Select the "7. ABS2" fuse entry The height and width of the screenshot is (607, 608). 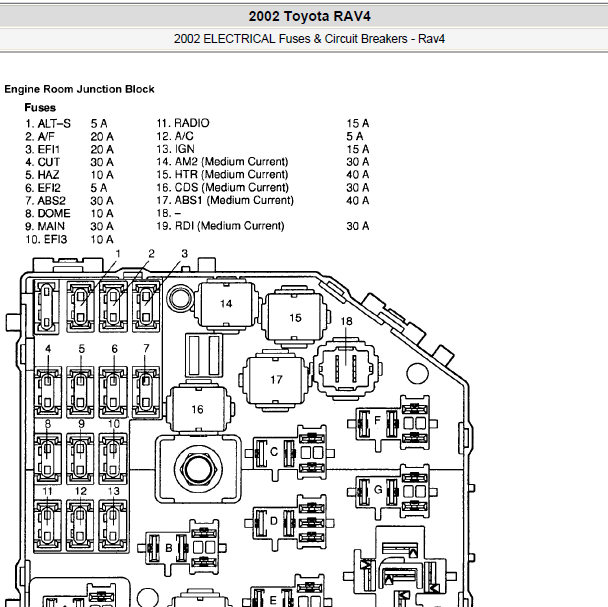click(x=45, y=201)
